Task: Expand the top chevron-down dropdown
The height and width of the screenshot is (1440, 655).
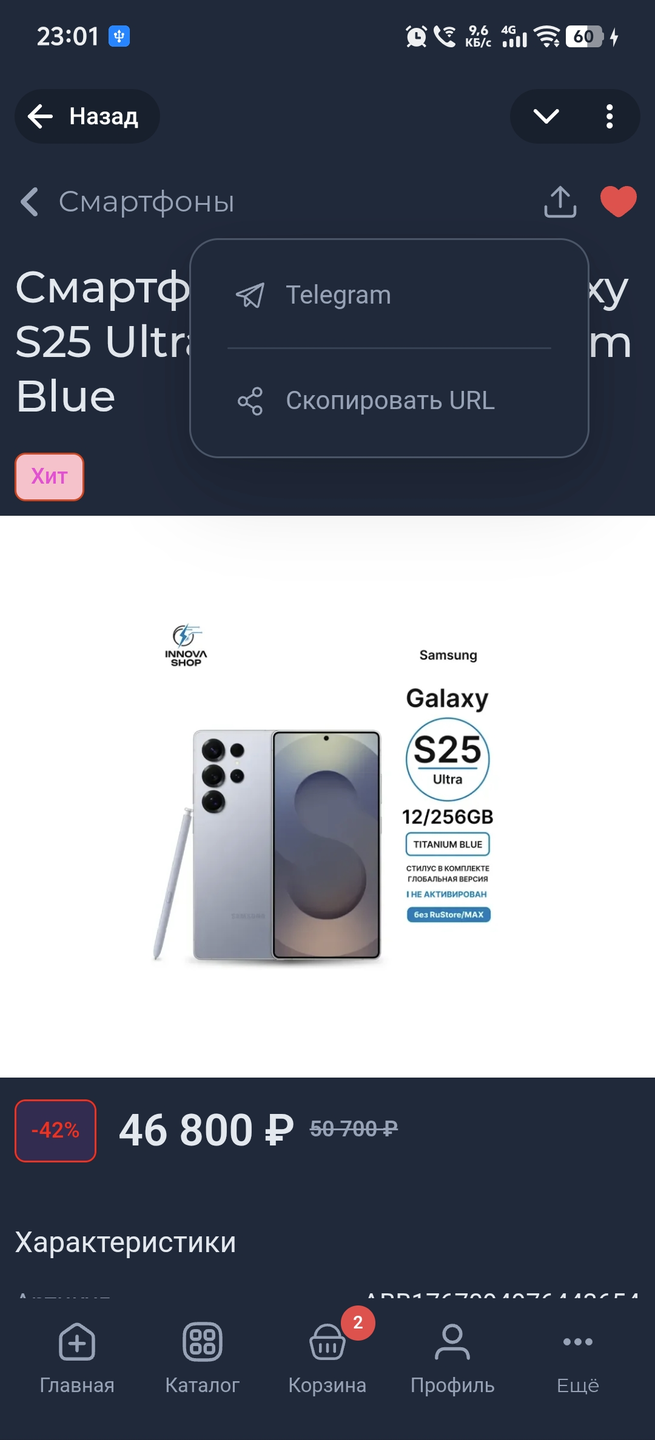Action: (x=546, y=117)
